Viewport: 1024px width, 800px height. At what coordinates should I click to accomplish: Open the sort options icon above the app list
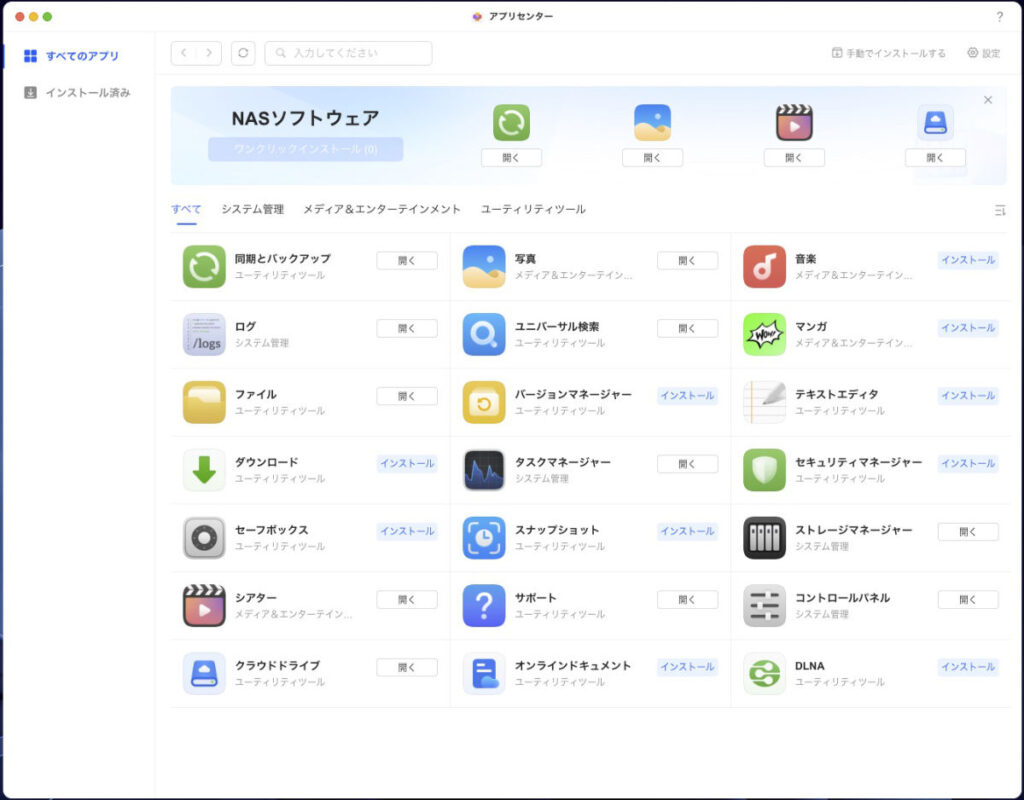pyautogui.click(x=1000, y=209)
